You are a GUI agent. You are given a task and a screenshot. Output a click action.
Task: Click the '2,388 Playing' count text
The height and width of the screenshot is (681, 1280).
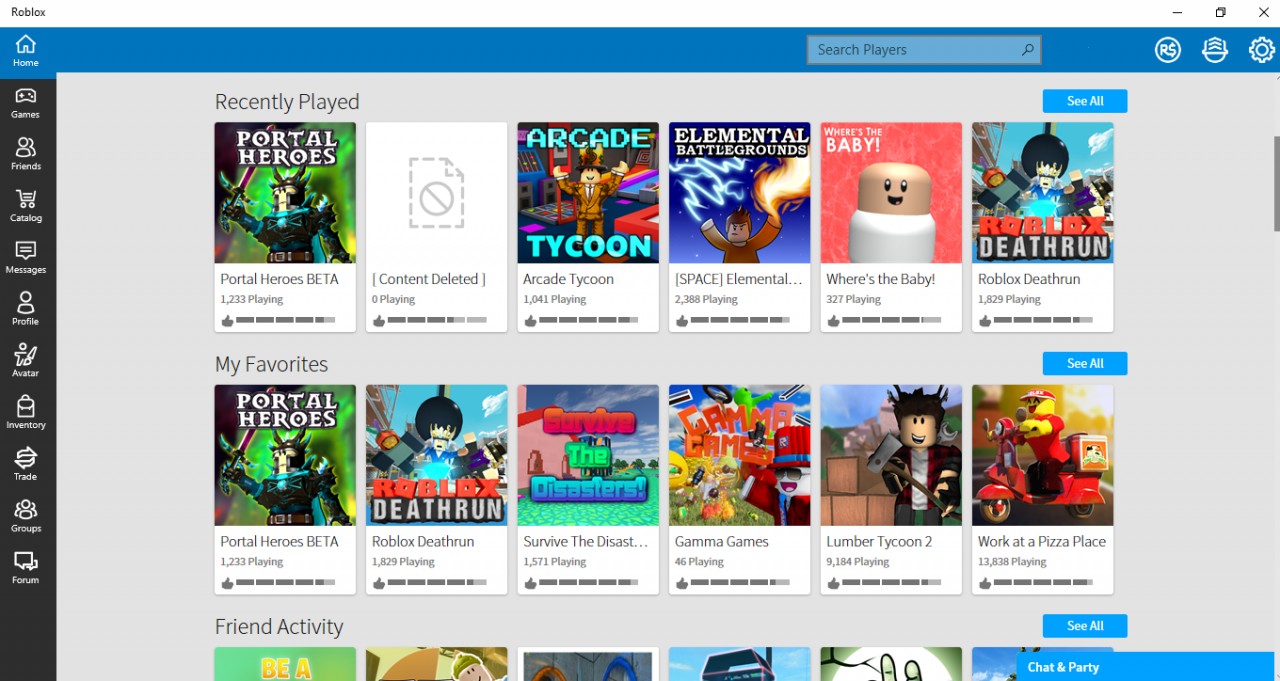tap(706, 299)
